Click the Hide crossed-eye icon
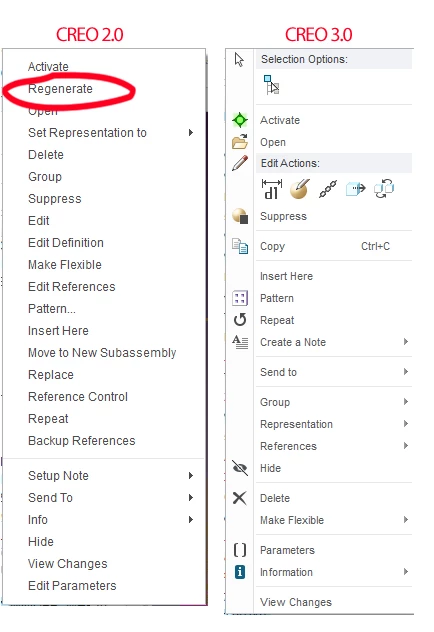The height and width of the screenshot is (632, 434). click(x=240, y=468)
